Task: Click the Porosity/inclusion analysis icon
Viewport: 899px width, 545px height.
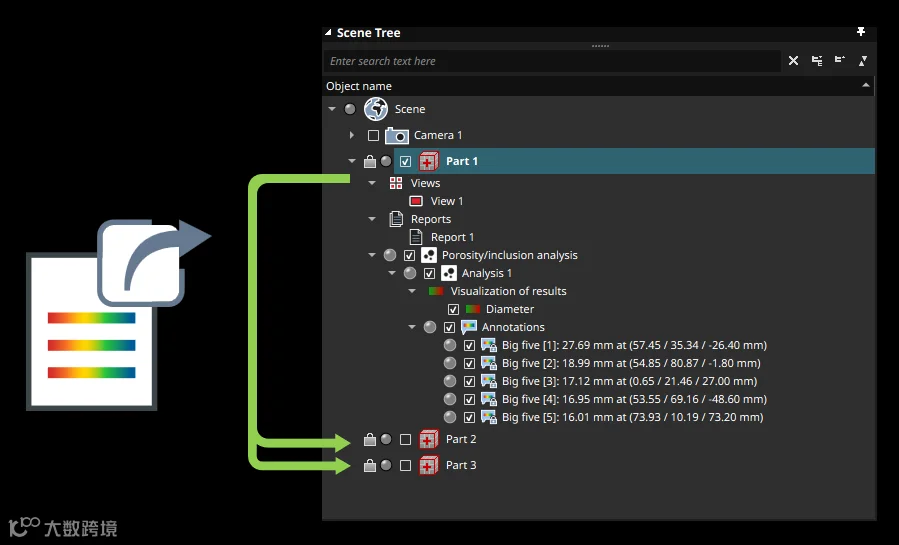Action: click(x=429, y=255)
